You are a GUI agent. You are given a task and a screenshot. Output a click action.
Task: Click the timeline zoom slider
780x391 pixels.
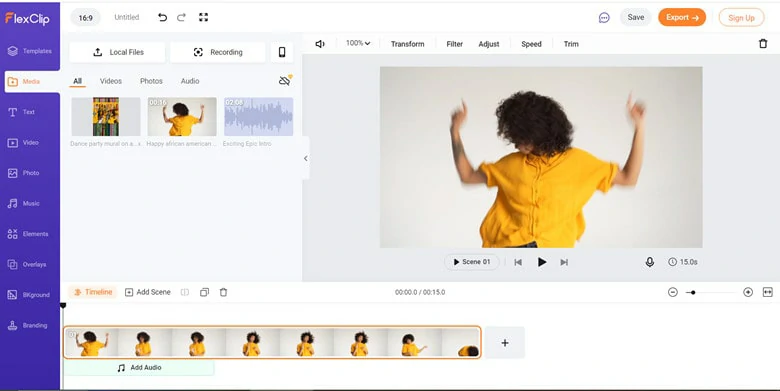(x=710, y=293)
